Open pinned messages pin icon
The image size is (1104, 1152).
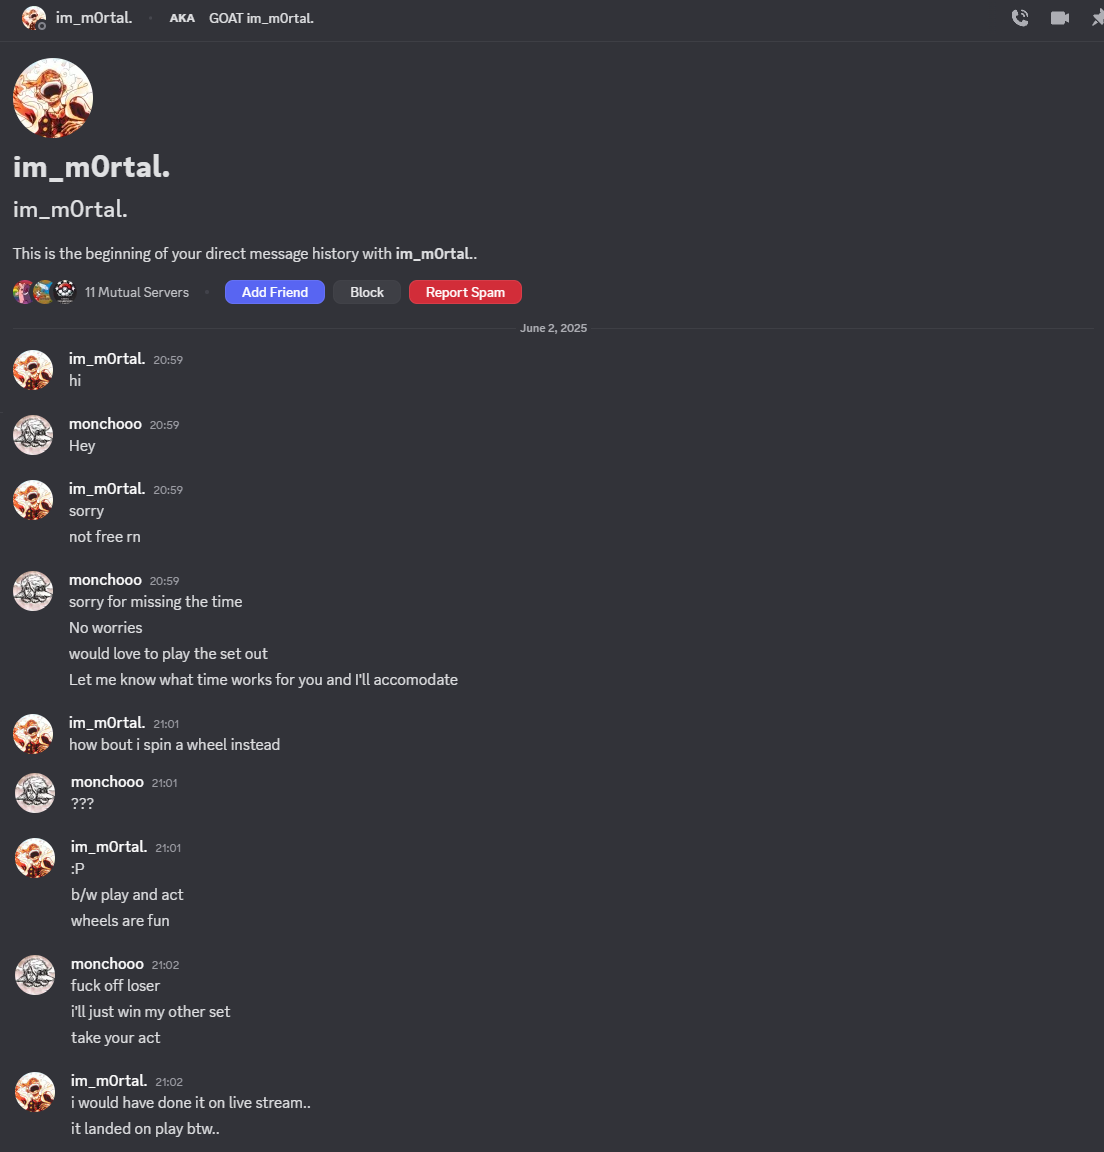click(1097, 18)
